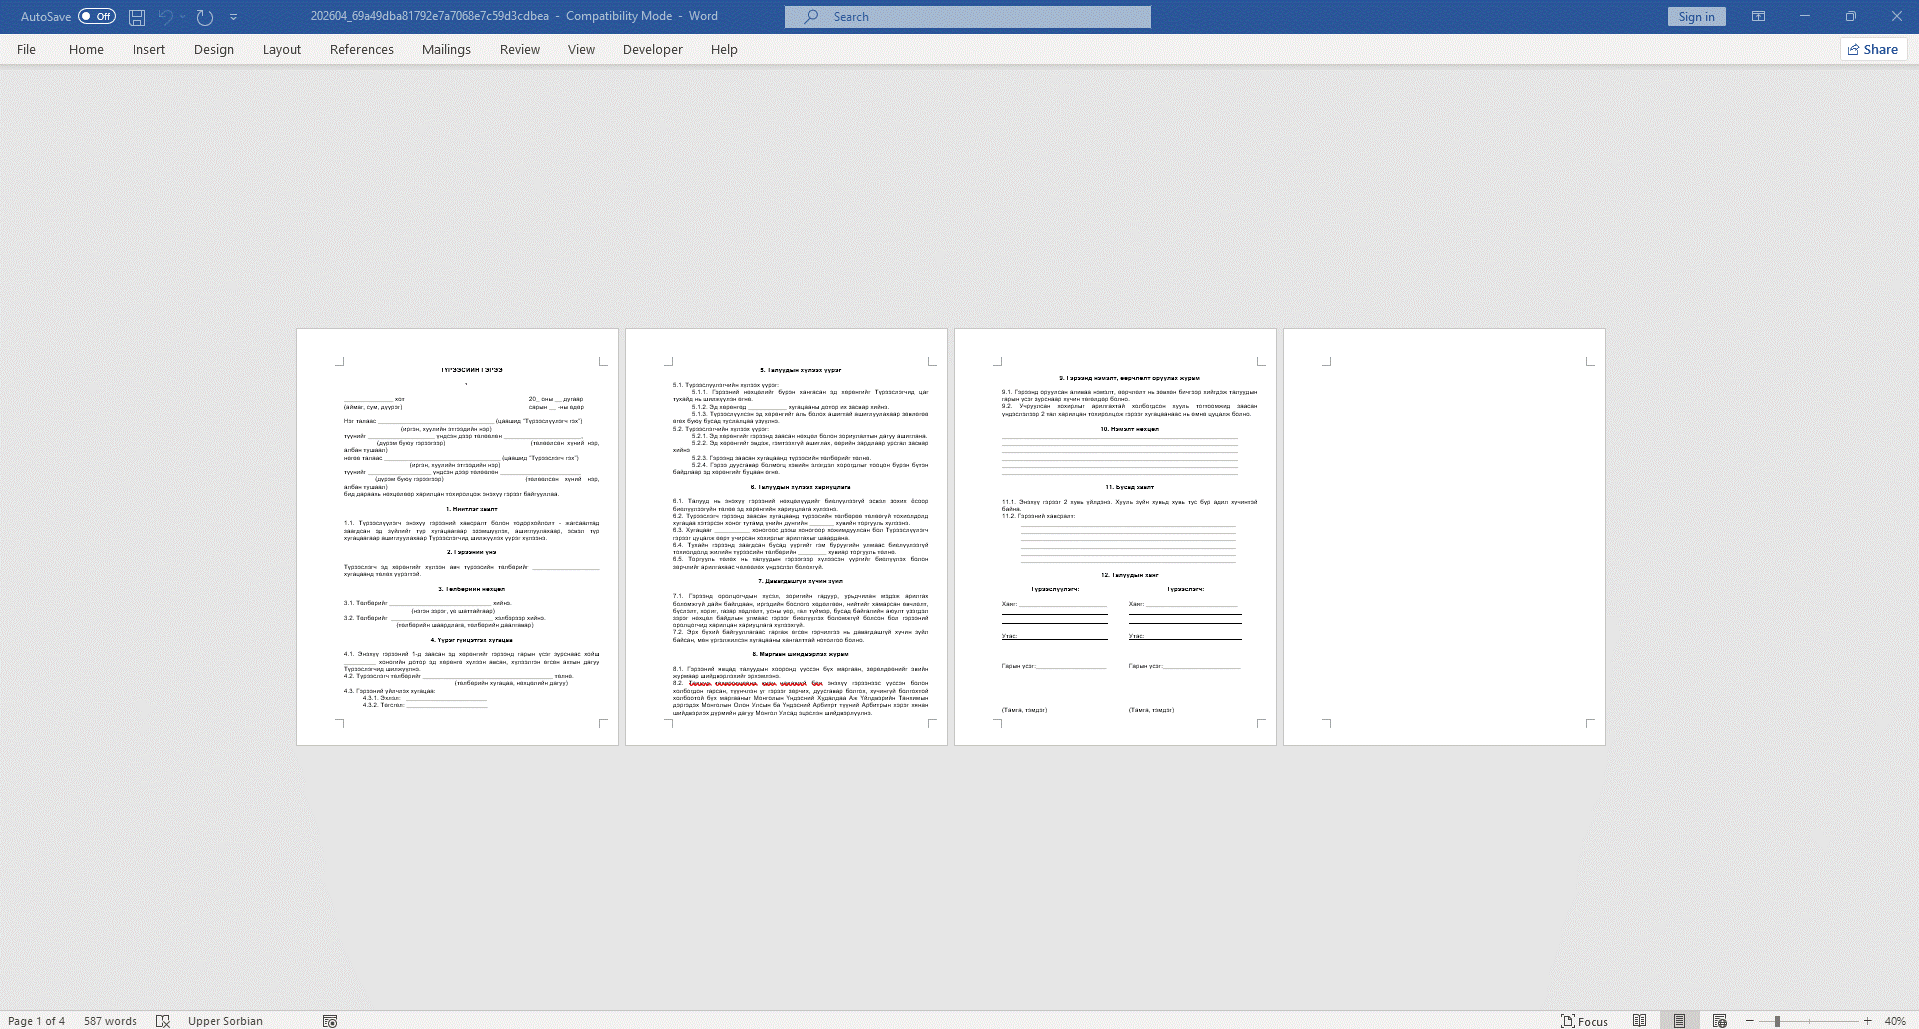Switch to Read Mode view
The image size is (1919, 1029).
click(x=1639, y=1021)
